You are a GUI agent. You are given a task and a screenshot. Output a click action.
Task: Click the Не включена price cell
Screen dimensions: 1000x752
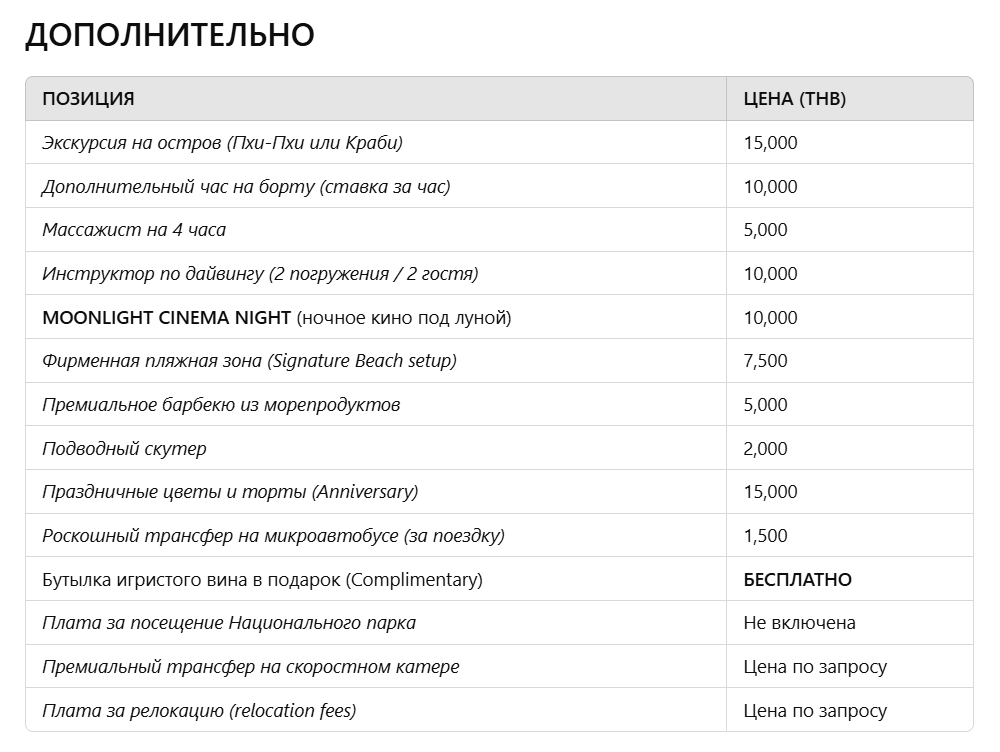pyautogui.click(x=799, y=623)
